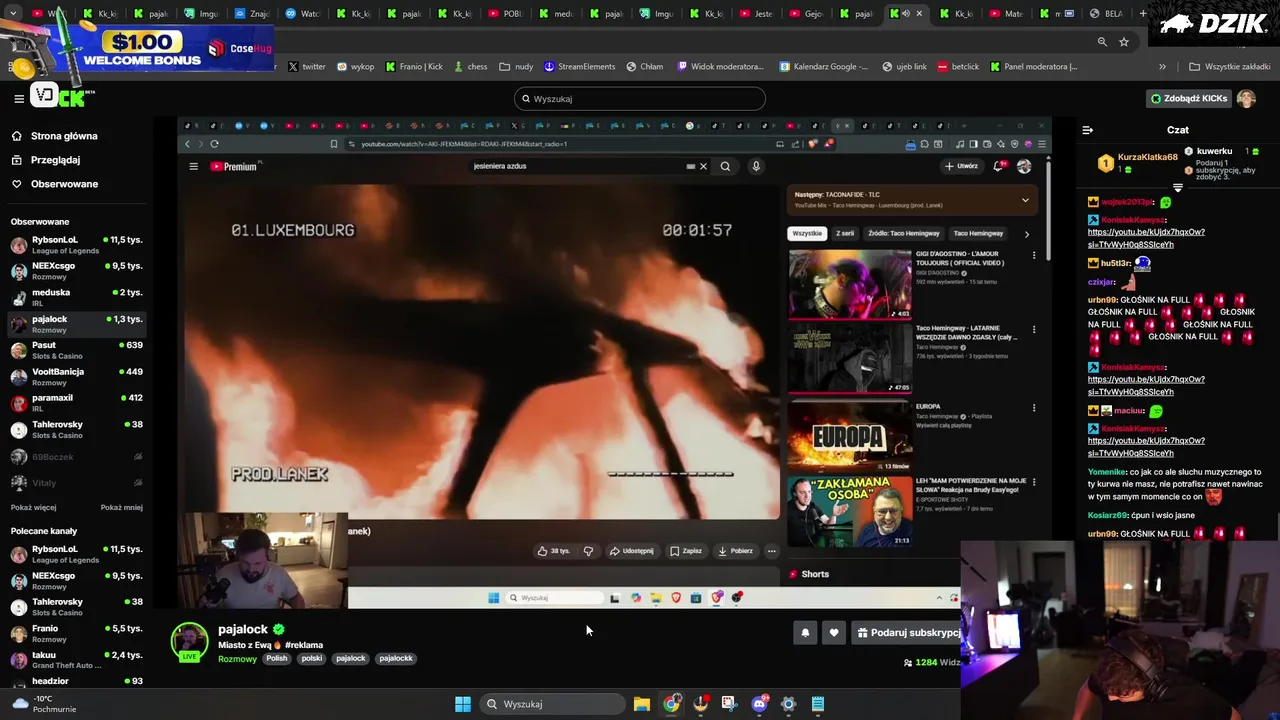Open the Rozmowy category link
This screenshot has width=1280, height=720.
(x=237, y=659)
